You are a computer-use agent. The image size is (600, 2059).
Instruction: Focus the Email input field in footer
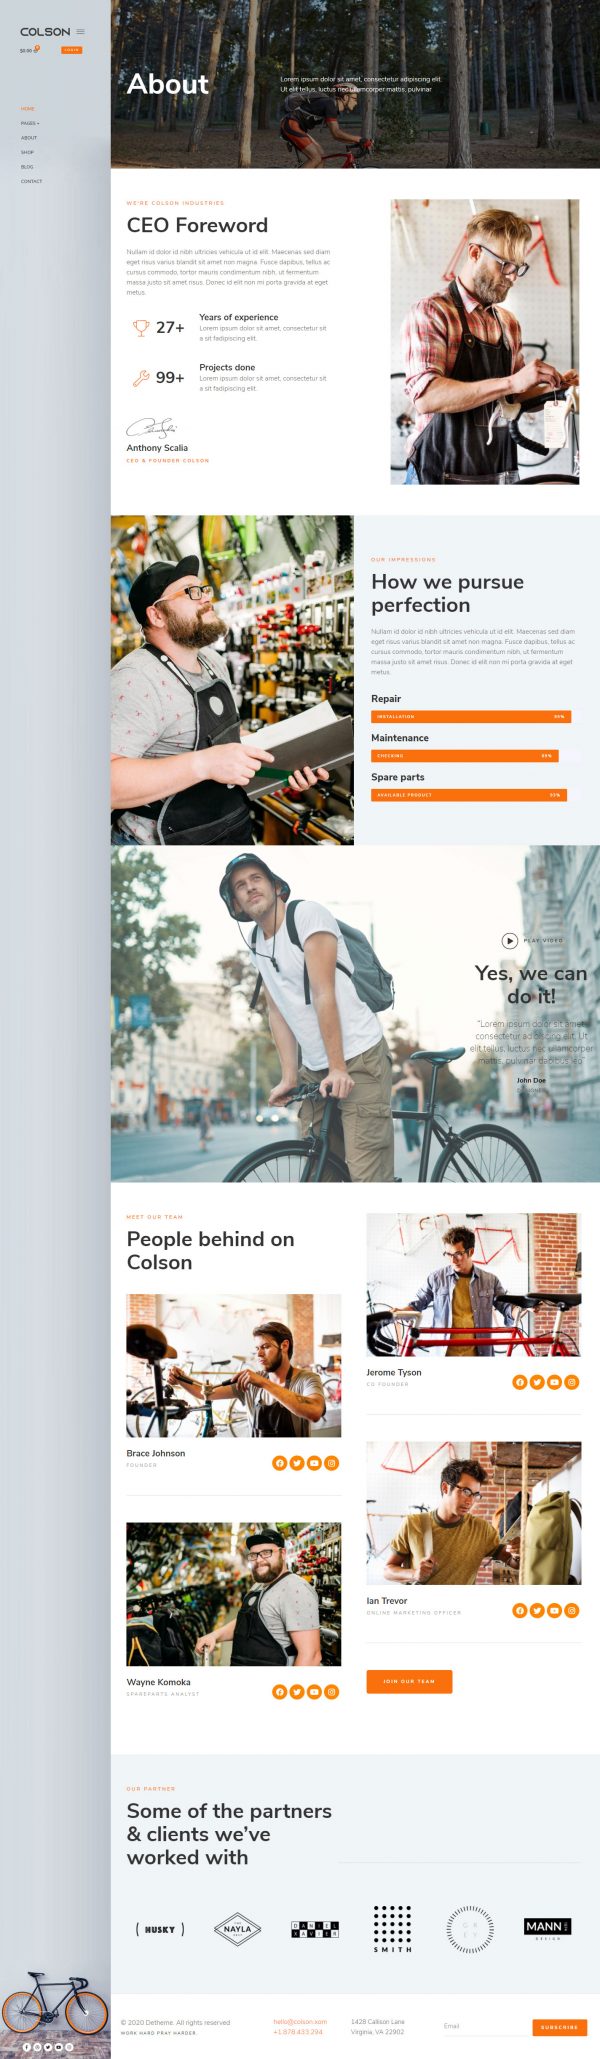[x=486, y=2026]
